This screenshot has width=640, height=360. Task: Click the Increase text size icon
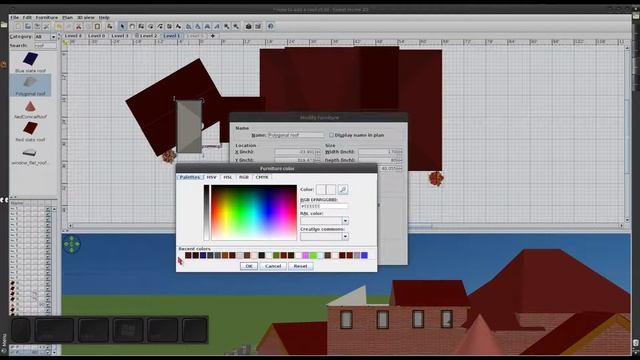(189, 26)
